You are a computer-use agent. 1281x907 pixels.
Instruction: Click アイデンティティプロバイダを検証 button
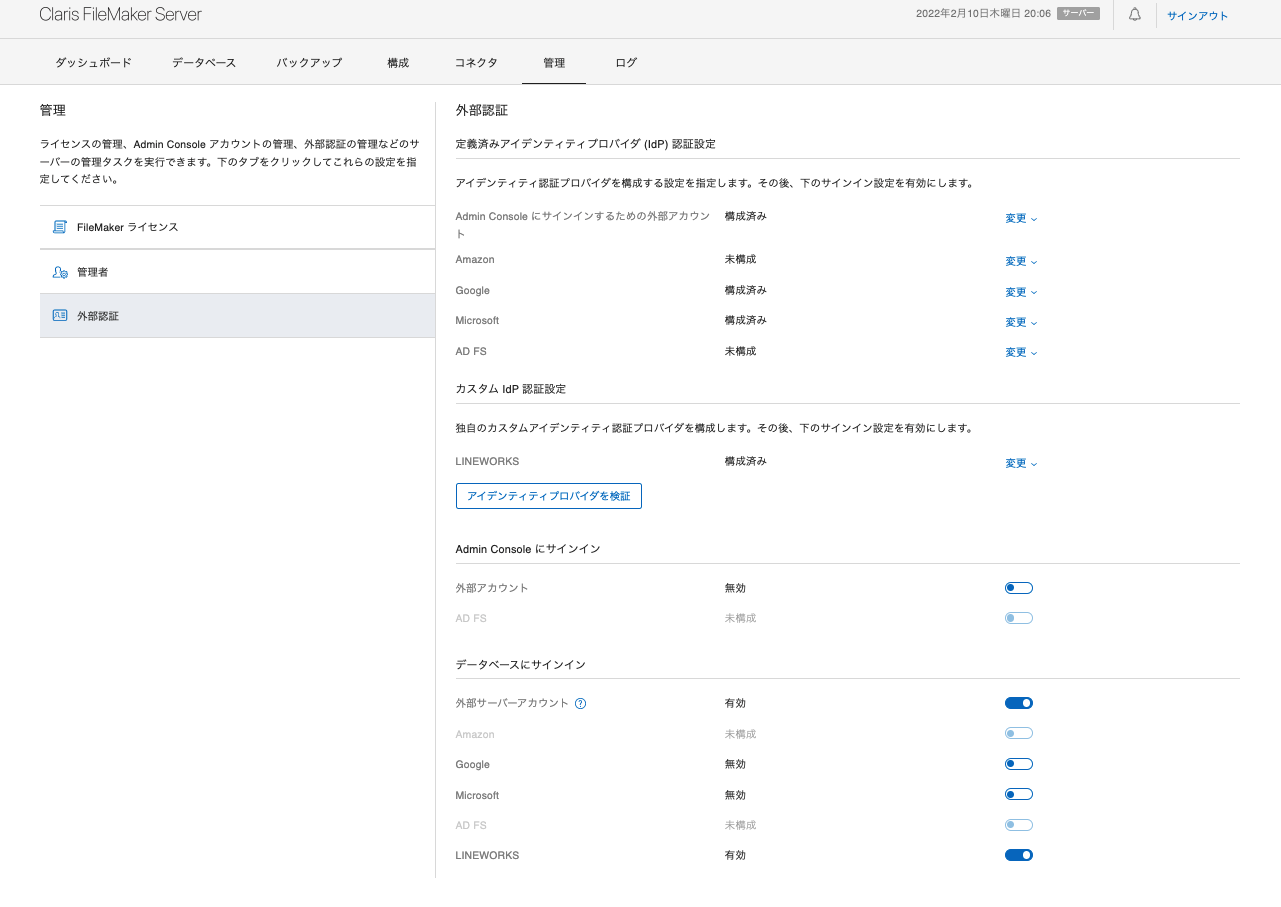[x=549, y=496]
